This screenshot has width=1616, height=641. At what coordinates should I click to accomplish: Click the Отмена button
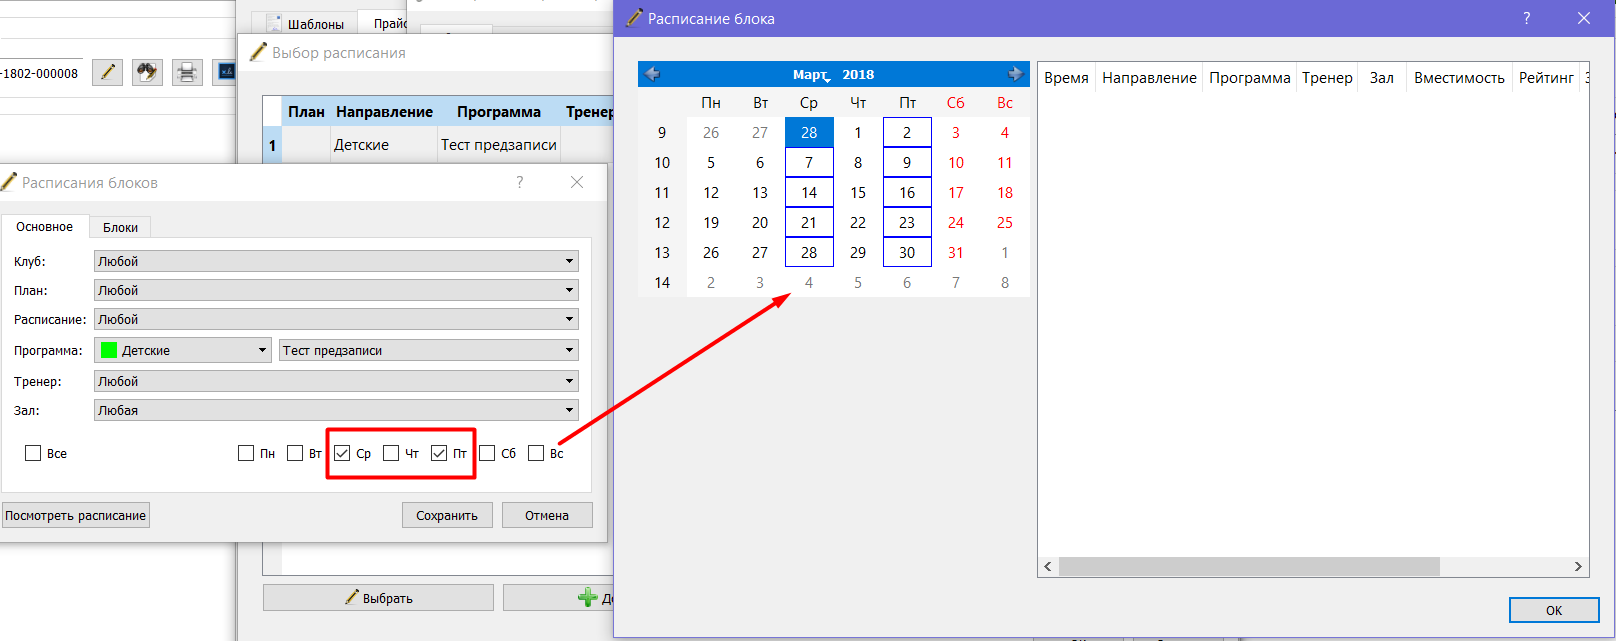547,515
